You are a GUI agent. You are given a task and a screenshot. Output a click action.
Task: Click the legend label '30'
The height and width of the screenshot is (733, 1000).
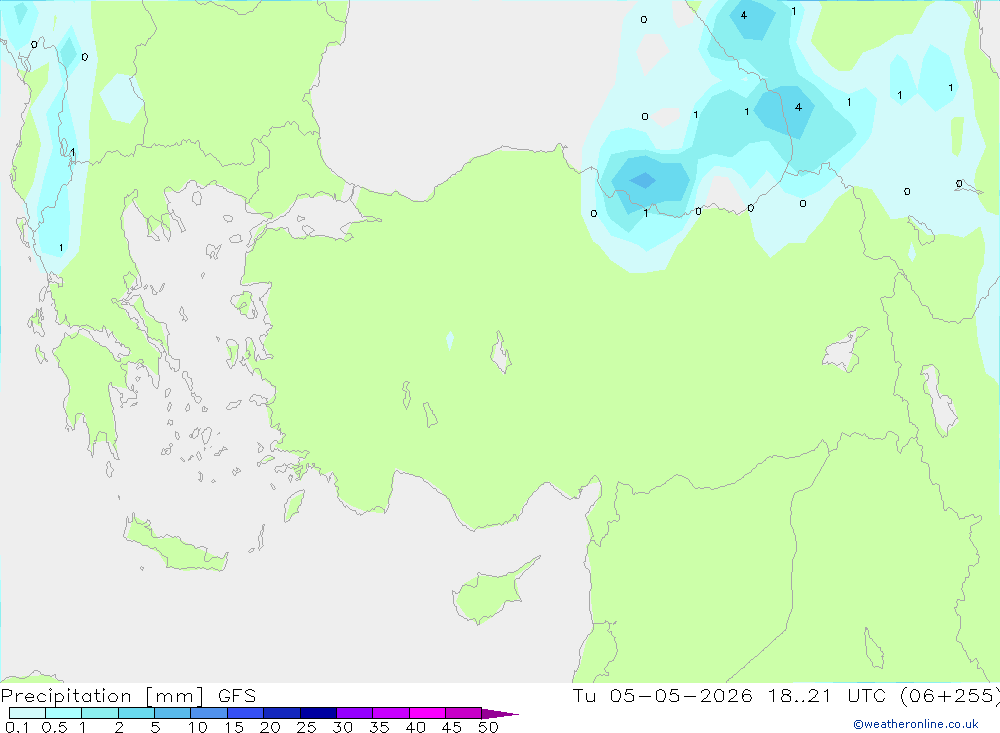coord(343,727)
